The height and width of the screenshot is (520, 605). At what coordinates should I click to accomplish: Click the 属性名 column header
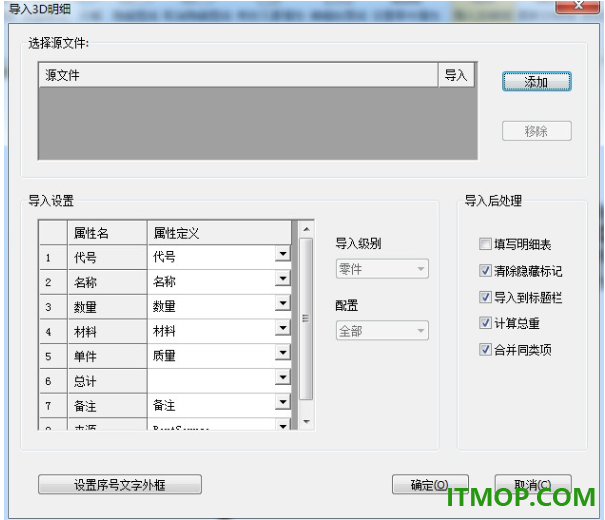pyautogui.click(x=108, y=233)
